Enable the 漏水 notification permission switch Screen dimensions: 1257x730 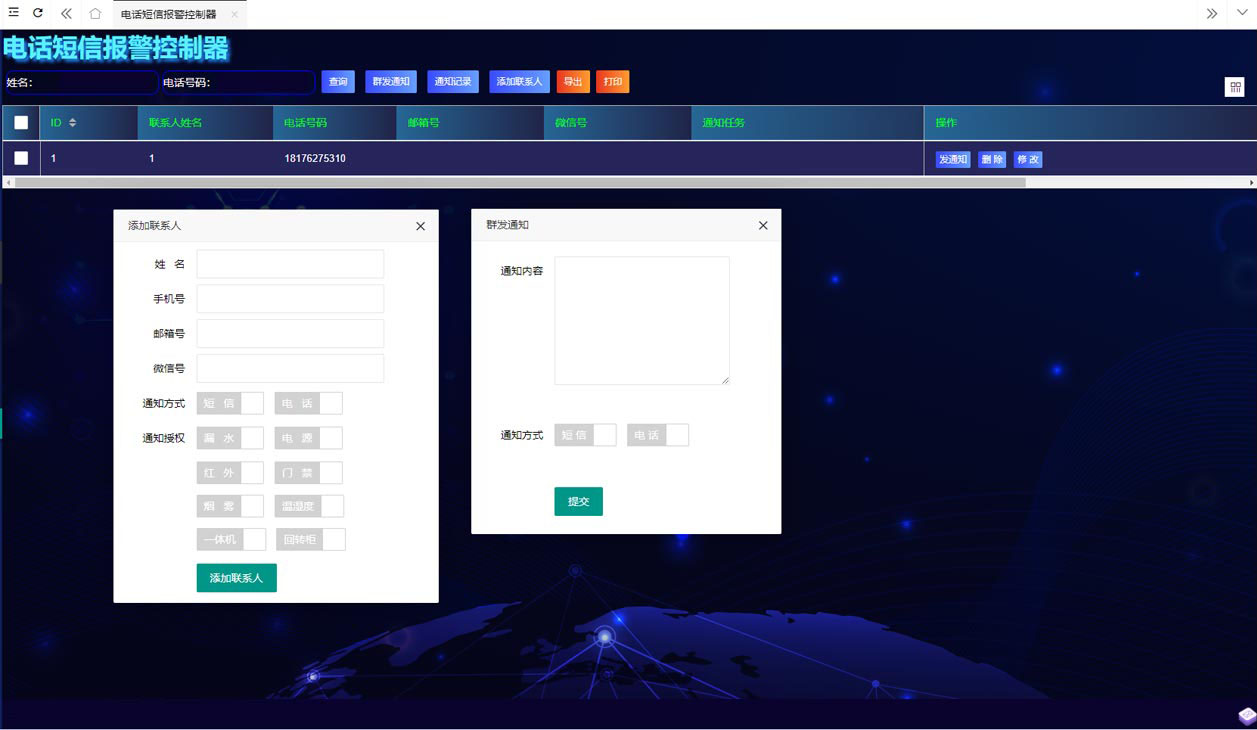(230, 438)
